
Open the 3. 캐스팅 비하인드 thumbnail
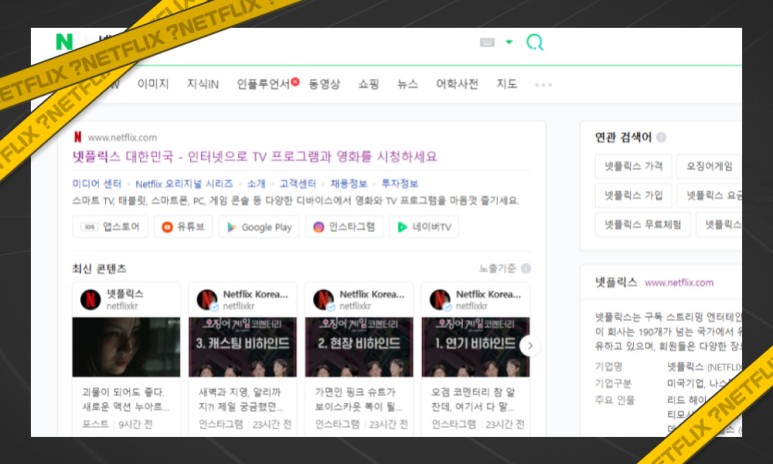[x=243, y=347]
